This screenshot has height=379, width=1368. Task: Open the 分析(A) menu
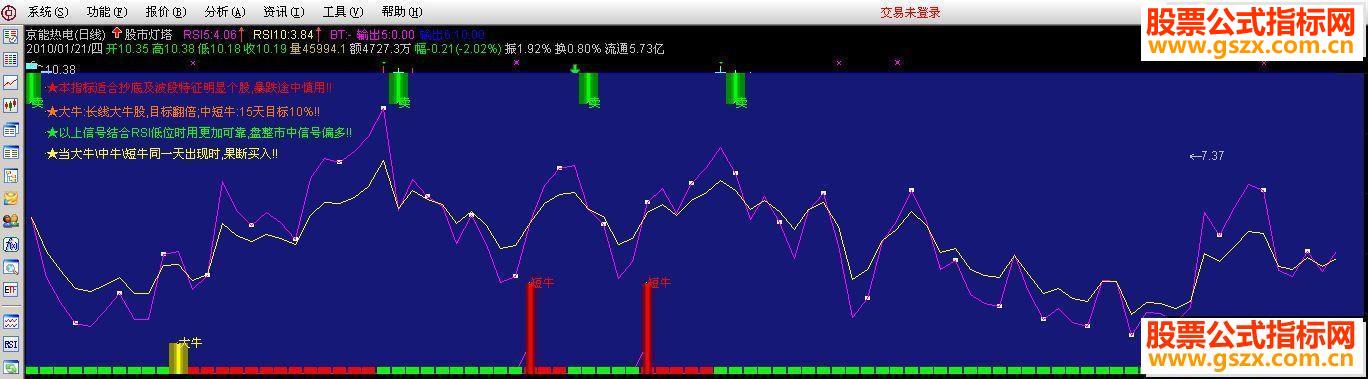tap(225, 12)
